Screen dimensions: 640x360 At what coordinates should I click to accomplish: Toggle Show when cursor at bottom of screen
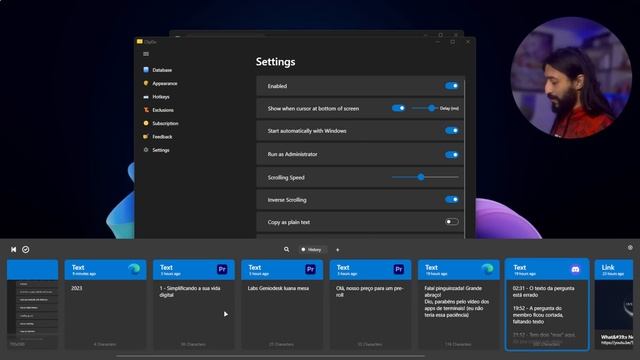tap(398, 108)
